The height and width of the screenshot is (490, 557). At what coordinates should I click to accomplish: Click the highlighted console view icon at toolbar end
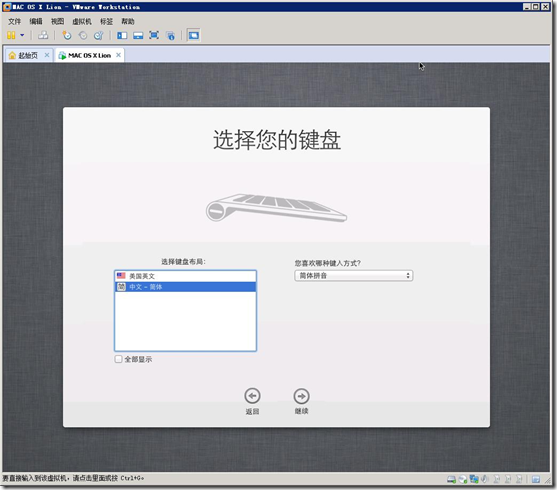[x=194, y=35]
